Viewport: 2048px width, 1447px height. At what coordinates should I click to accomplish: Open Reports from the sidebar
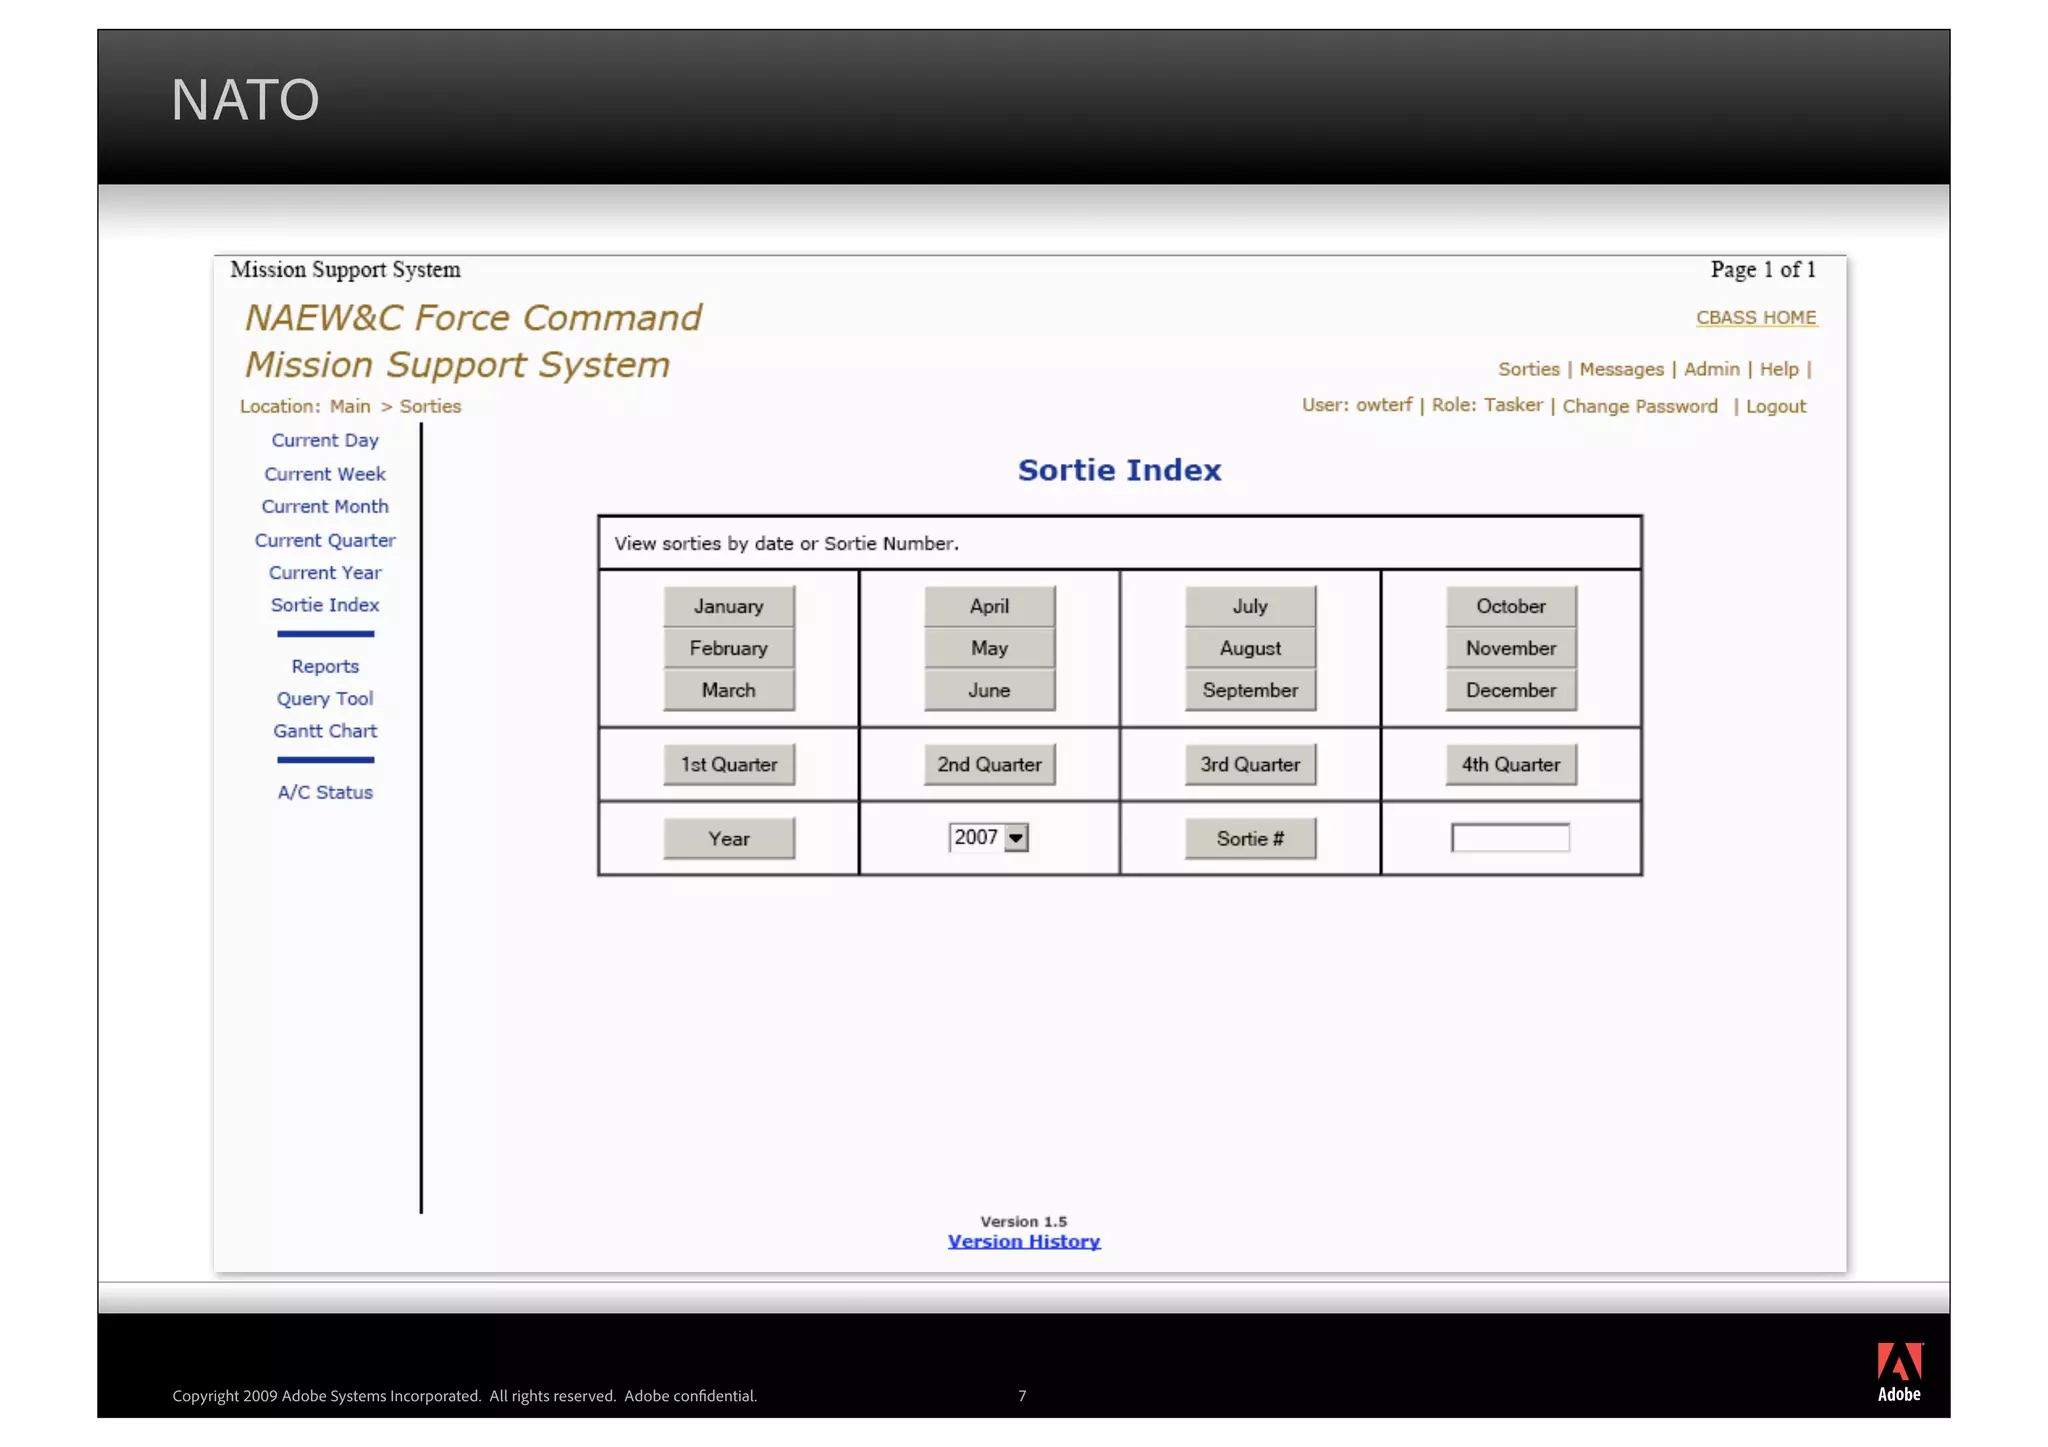point(324,666)
